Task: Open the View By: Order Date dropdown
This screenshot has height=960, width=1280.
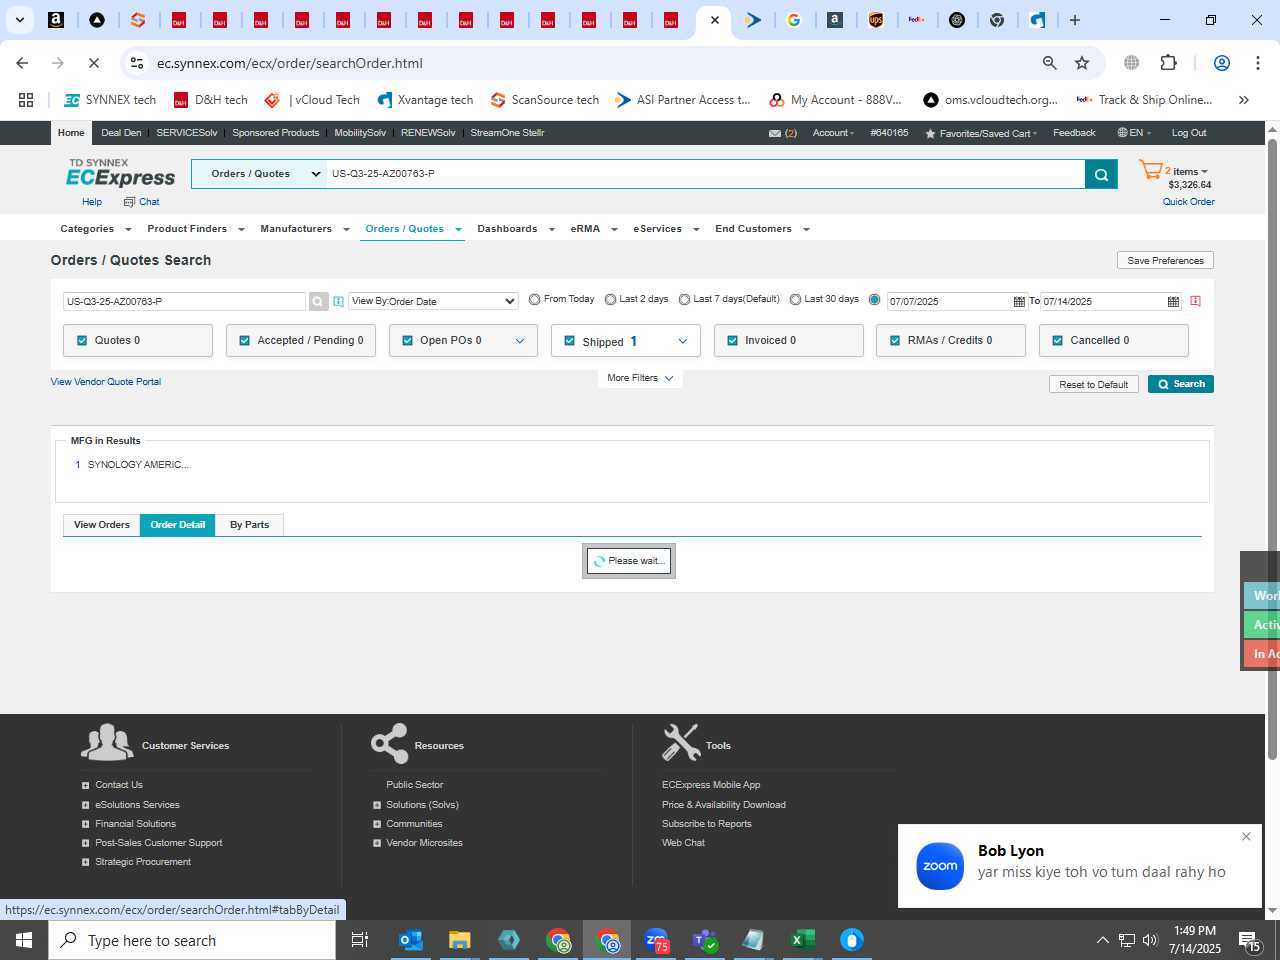Action: pos(433,301)
